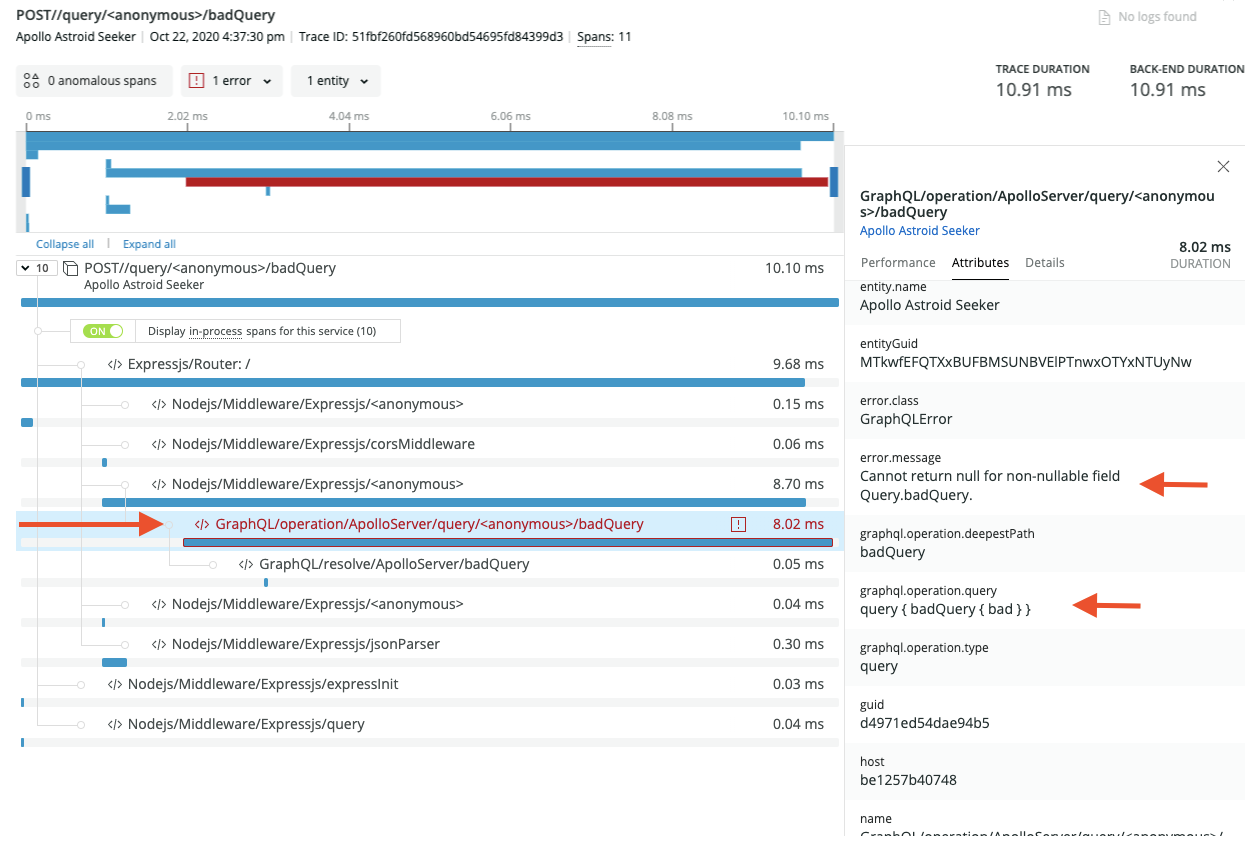Image resolution: width=1254 pixels, height=845 pixels.
Task: Click the code icon of GraphQL/resolve/ApolloServer/badQuery span
Action: coord(246,564)
